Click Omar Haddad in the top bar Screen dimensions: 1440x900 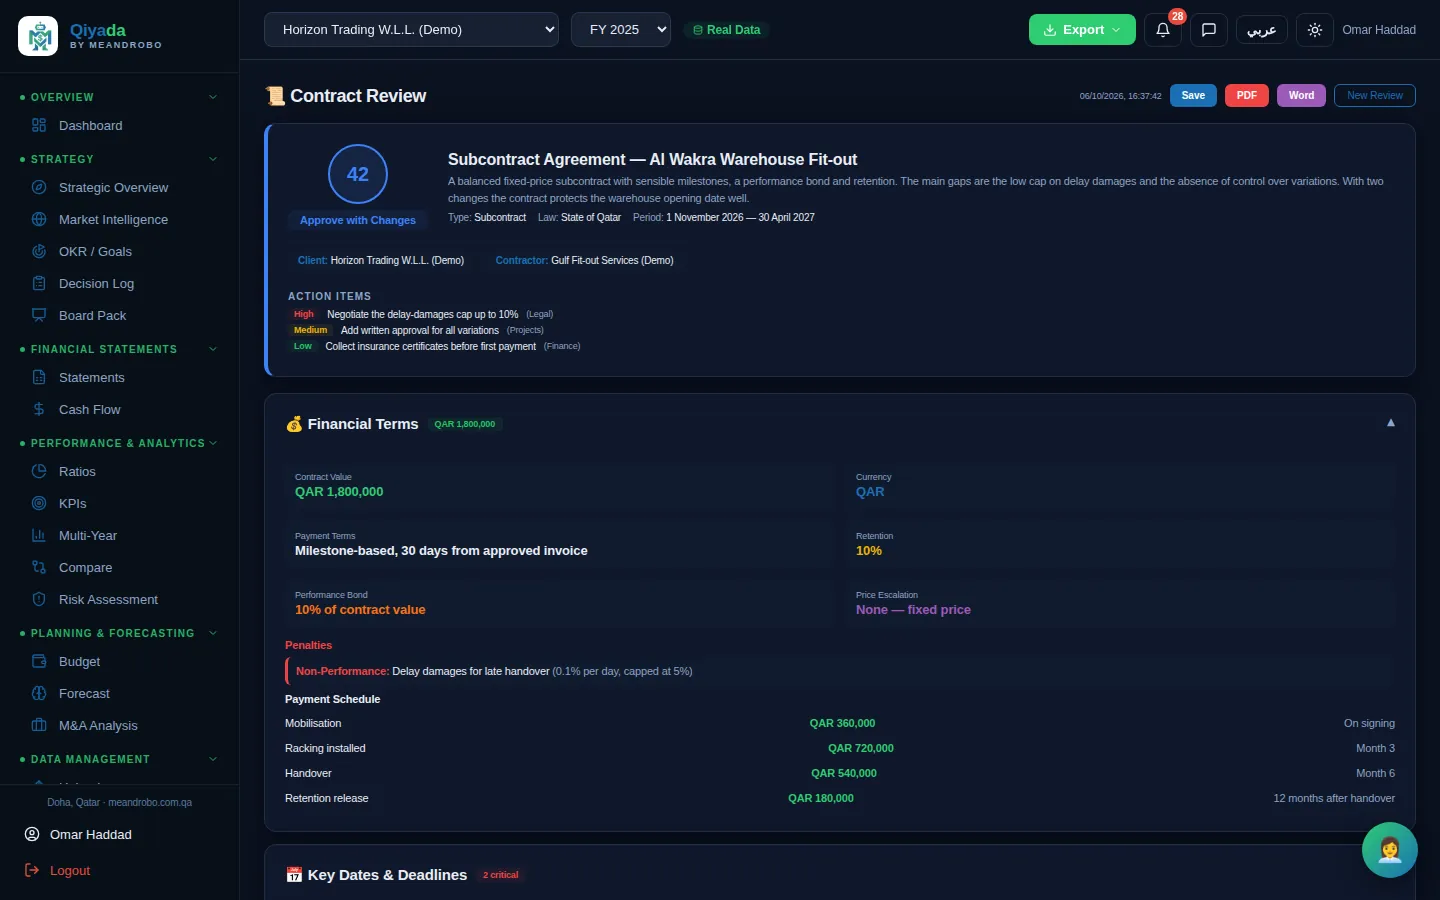coord(1379,30)
